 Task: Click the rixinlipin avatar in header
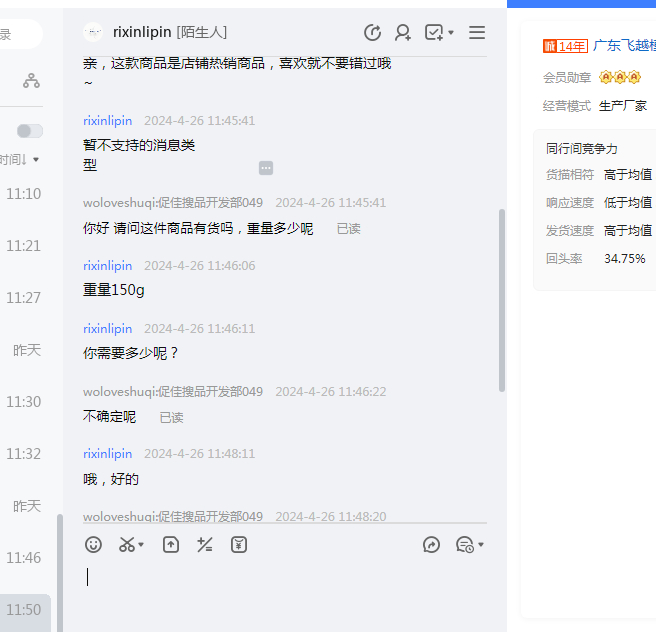[x=93, y=32]
